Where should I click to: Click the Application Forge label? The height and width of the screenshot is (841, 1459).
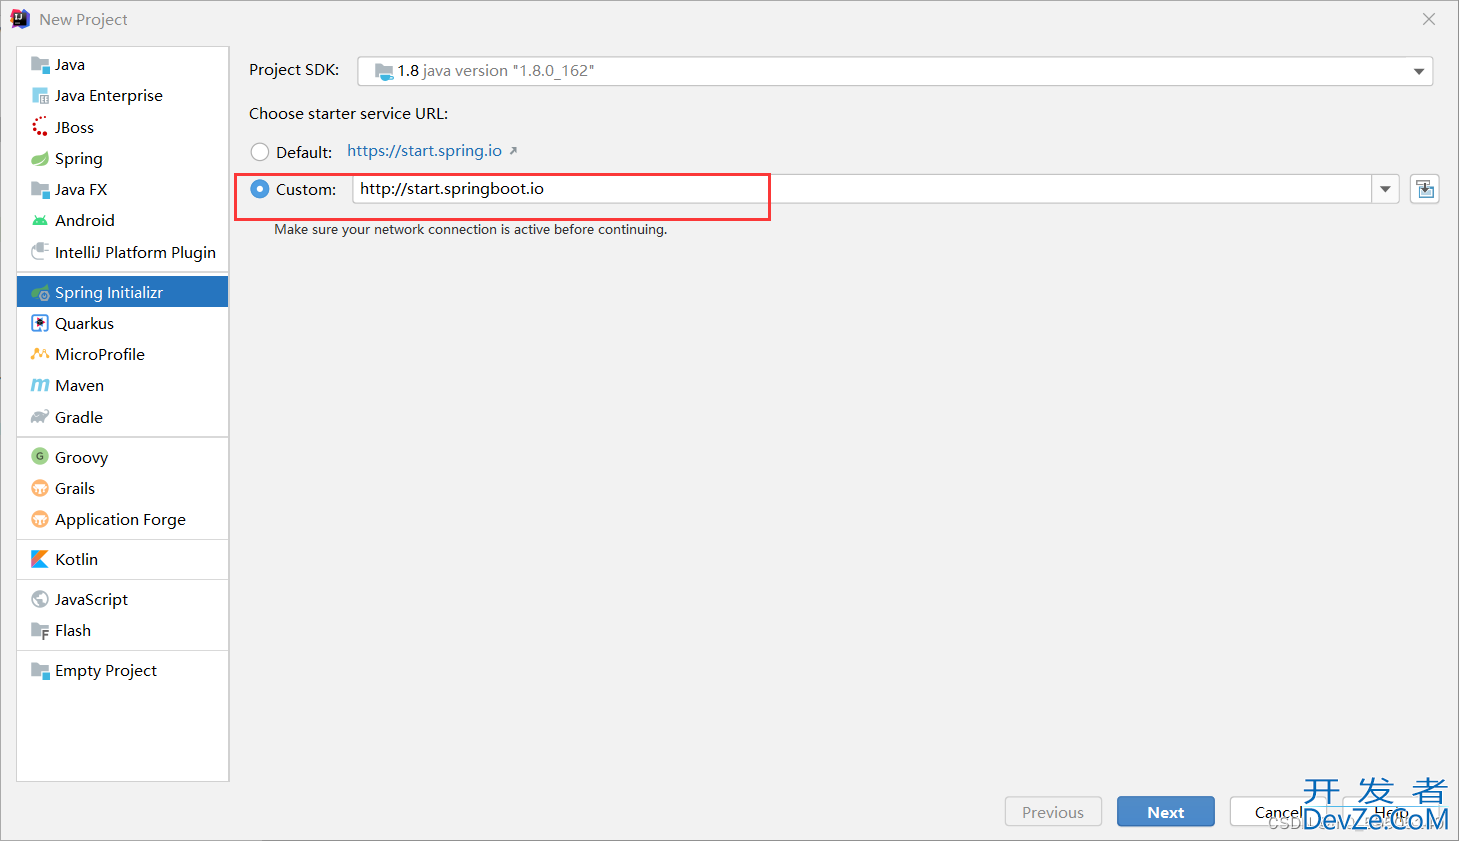click(x=121, y=520)
